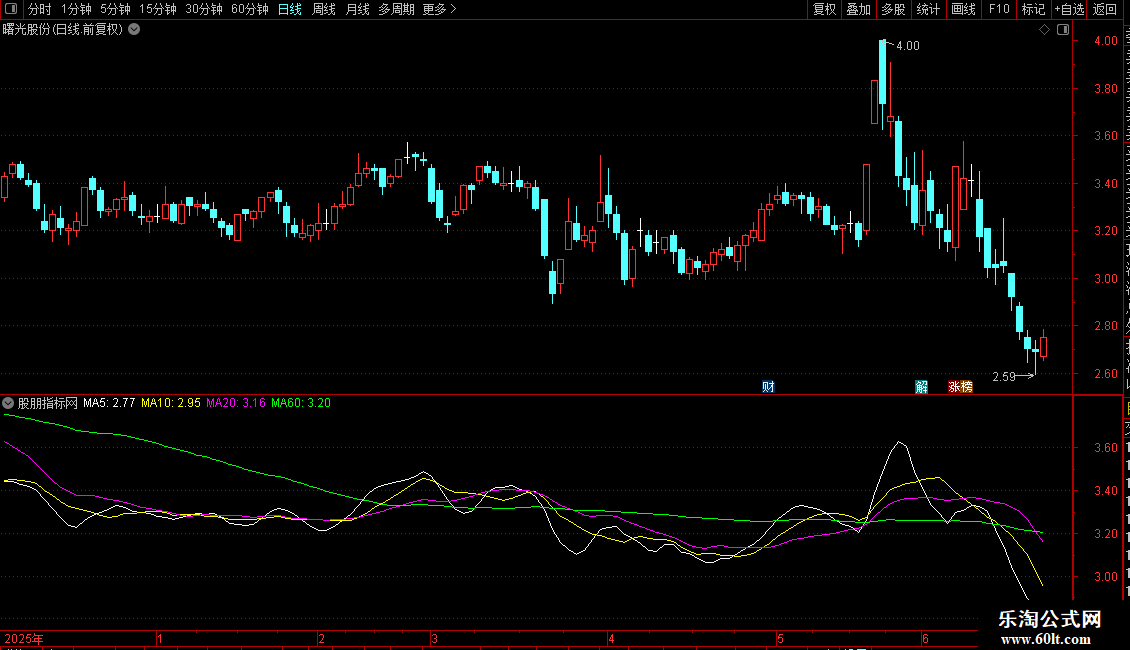
Task: Open the 股朋指标网 indicator dropdown
Action: 8,403
